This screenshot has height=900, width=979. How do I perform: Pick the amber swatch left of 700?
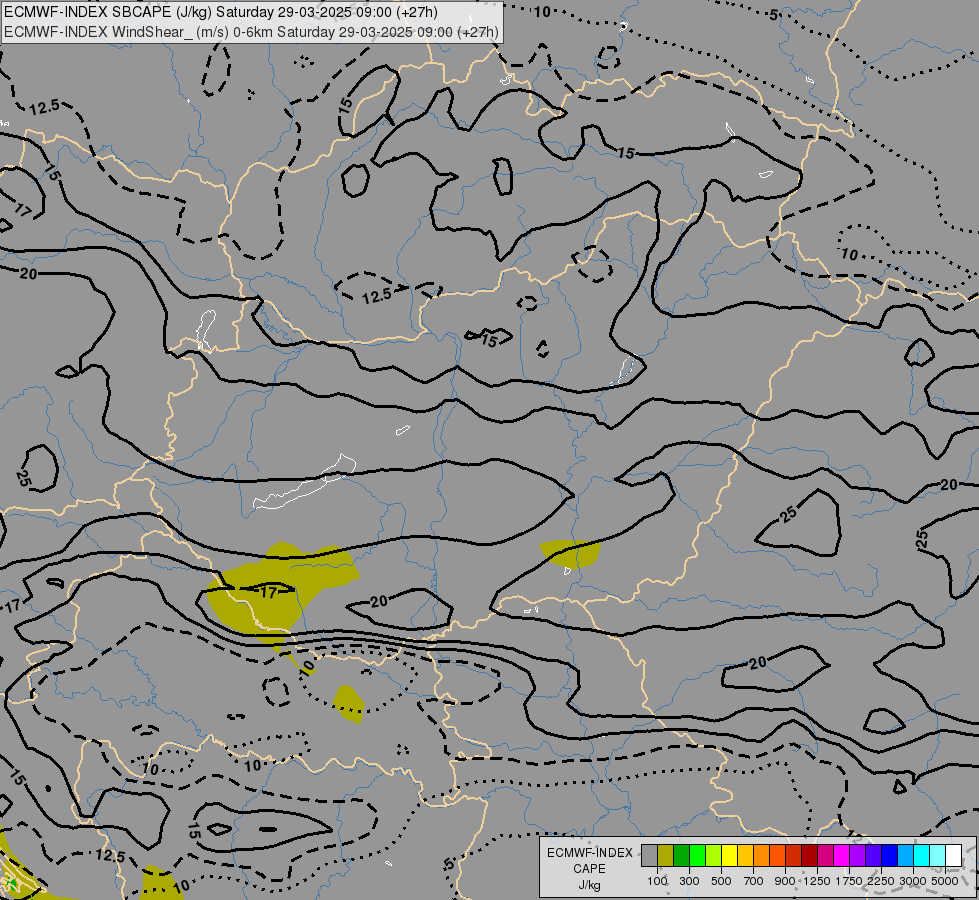(745, 856)
